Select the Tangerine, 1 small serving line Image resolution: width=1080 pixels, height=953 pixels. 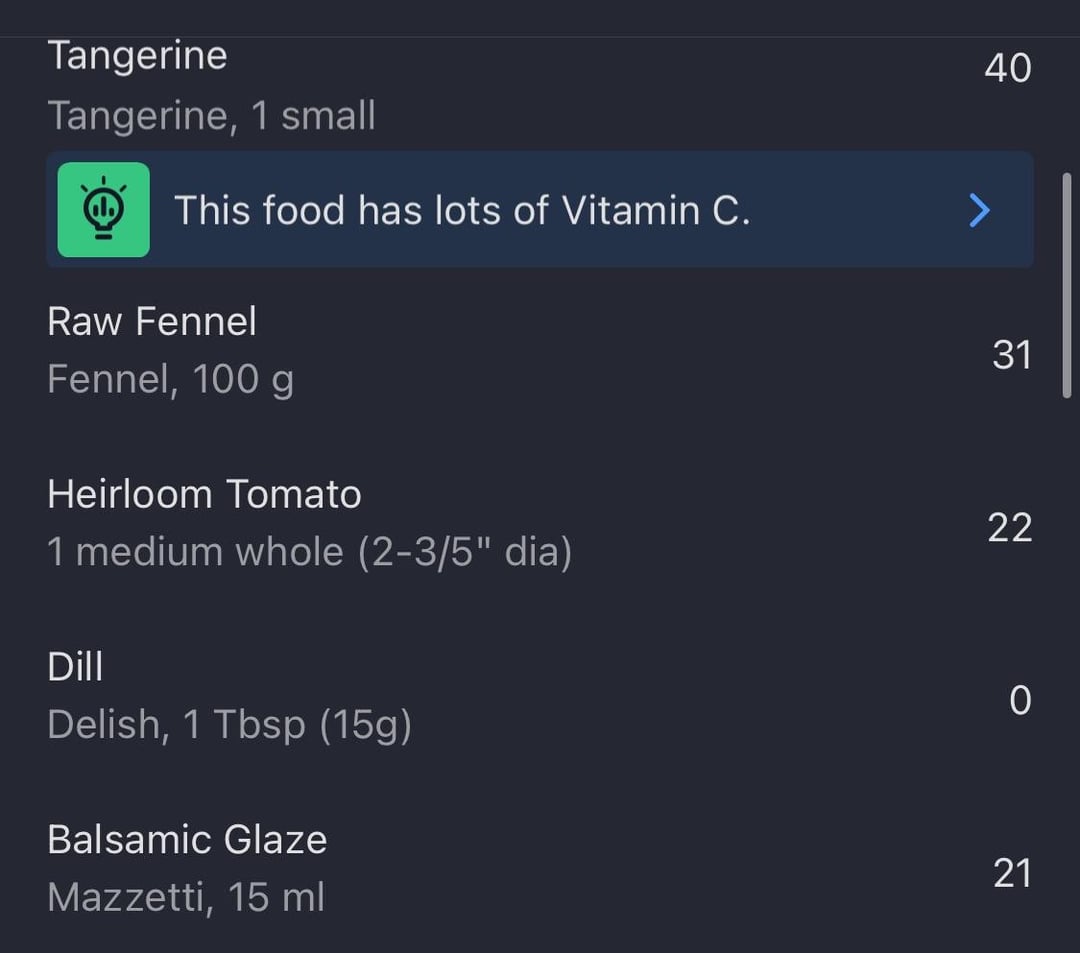click(x=211, y=115)
